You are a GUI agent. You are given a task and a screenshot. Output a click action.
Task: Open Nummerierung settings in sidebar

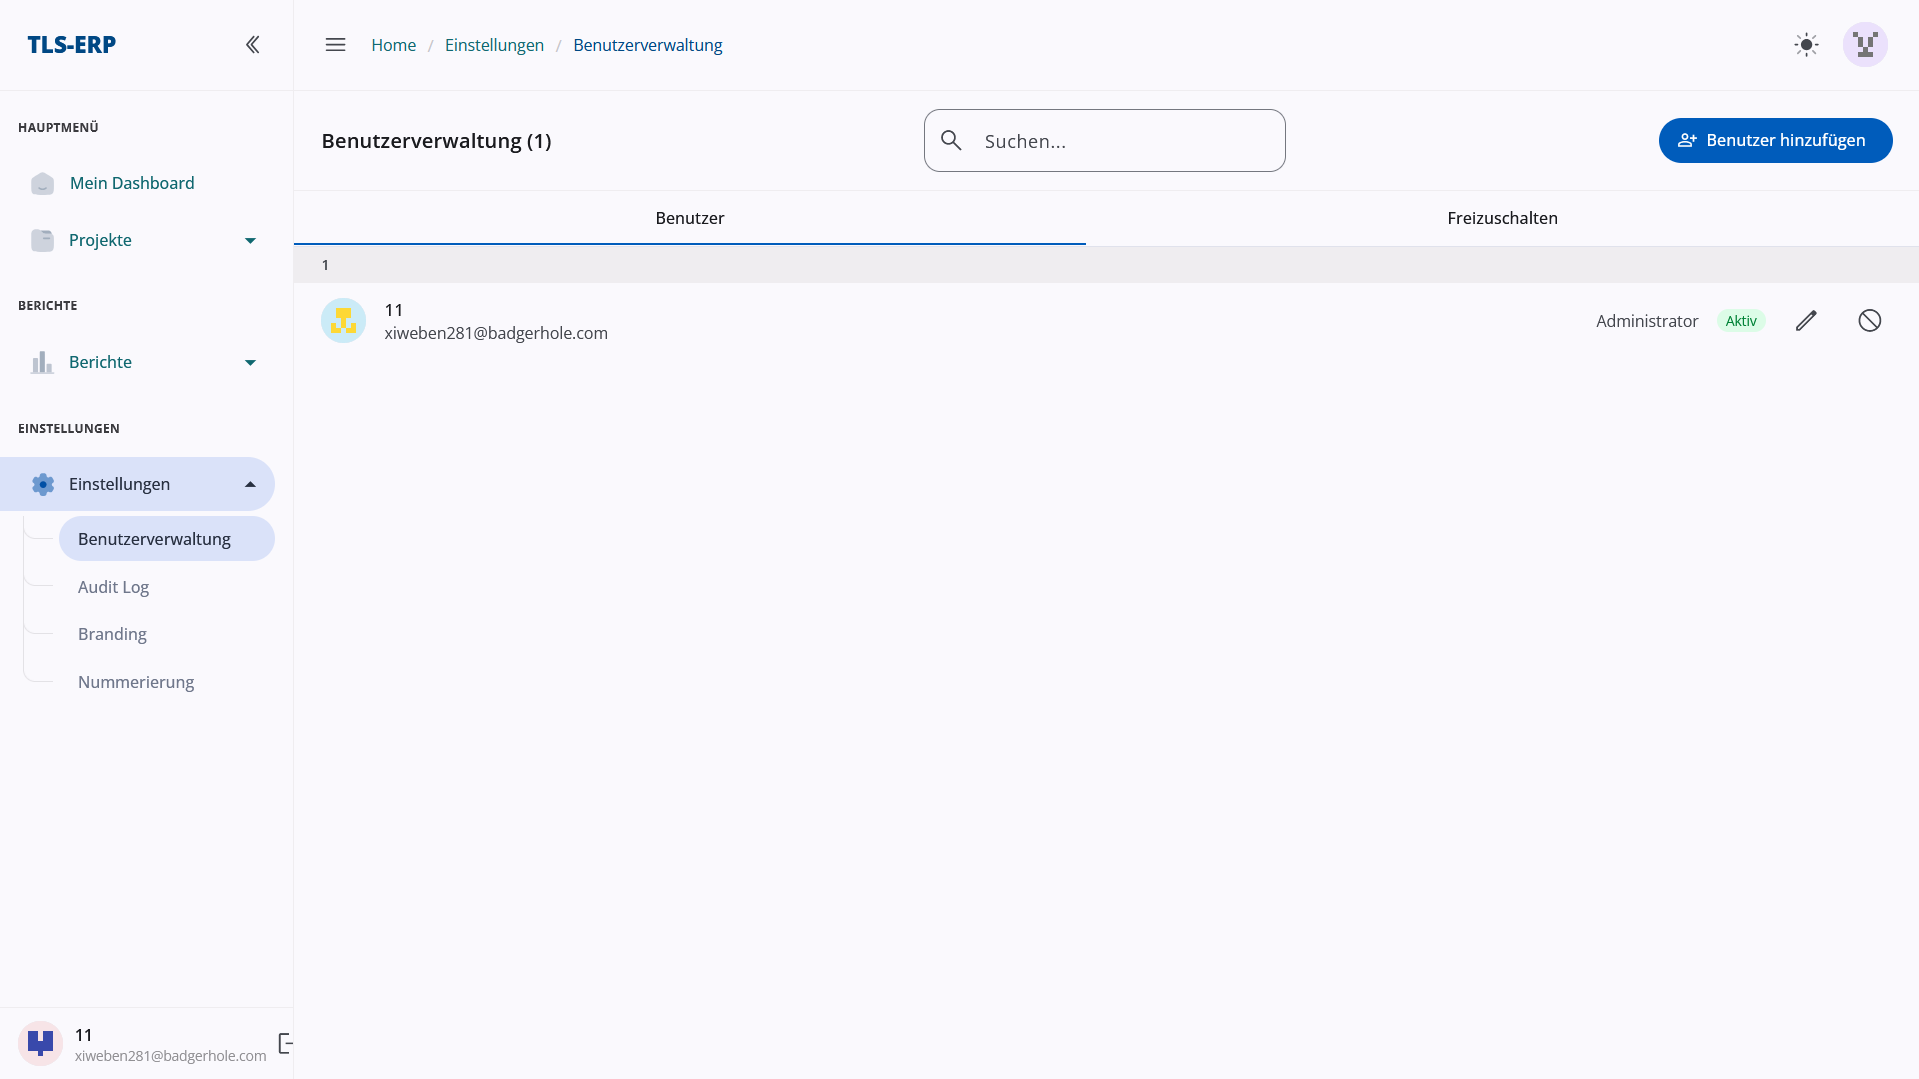click(x=136, y=682)
